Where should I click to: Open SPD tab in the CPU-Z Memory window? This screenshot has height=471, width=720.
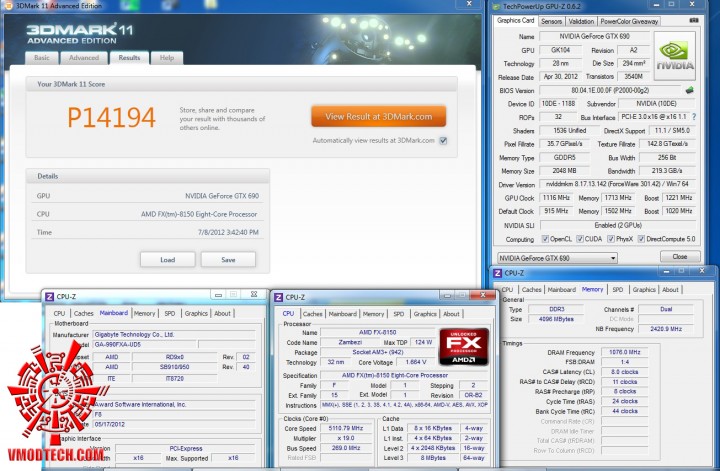pos(618,290)
